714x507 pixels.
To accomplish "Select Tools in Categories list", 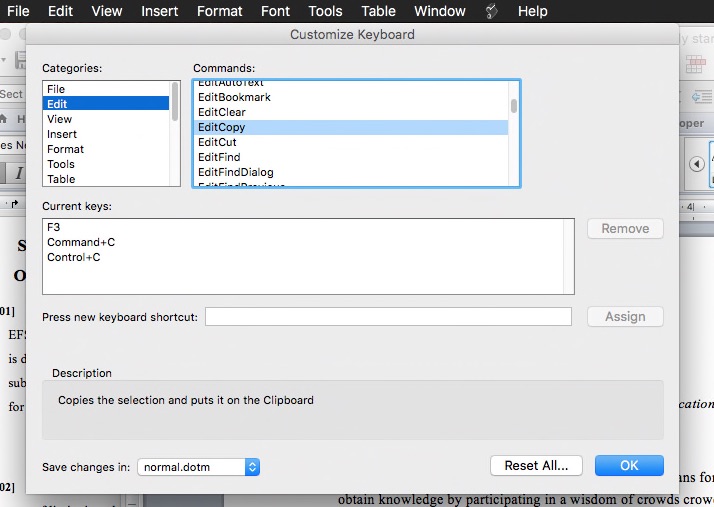I will [x=106, y=164].
